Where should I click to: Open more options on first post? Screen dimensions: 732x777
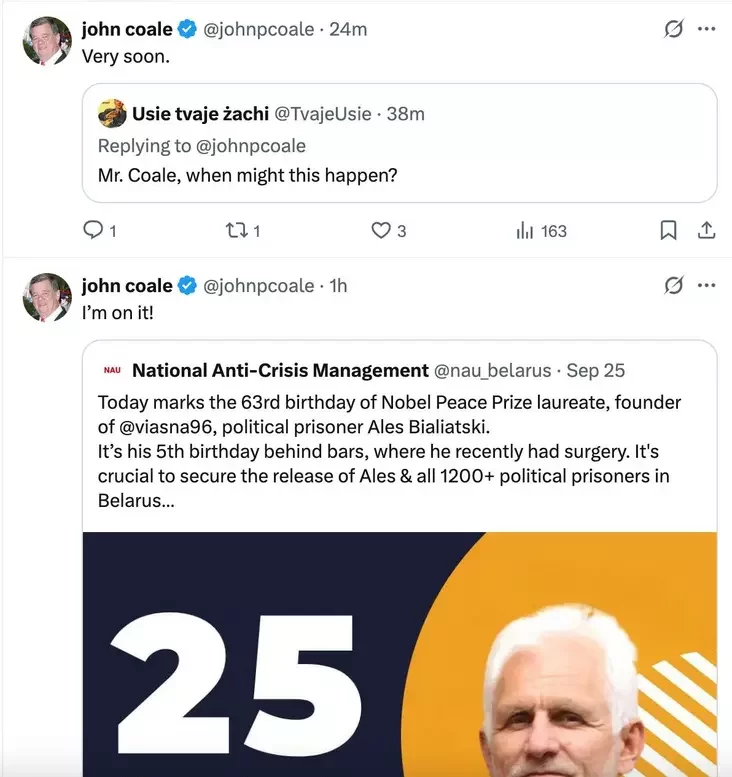(706, 30)
